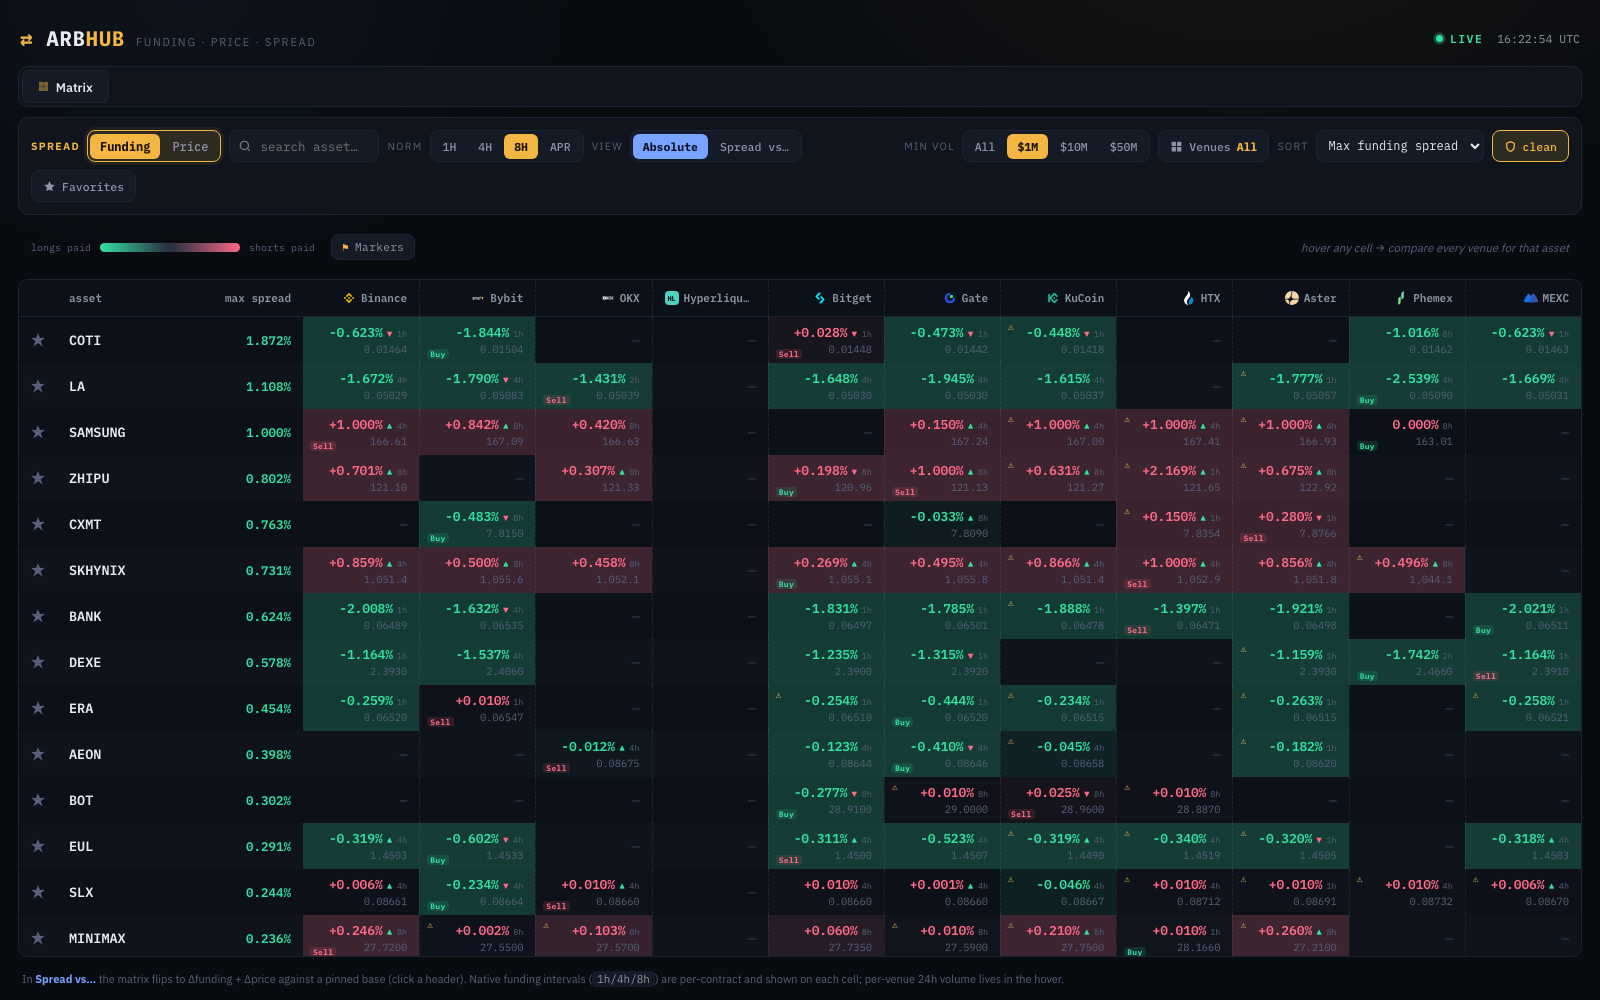
Task: Click the KuCoin logo header
Action: tap(1053, 298)
